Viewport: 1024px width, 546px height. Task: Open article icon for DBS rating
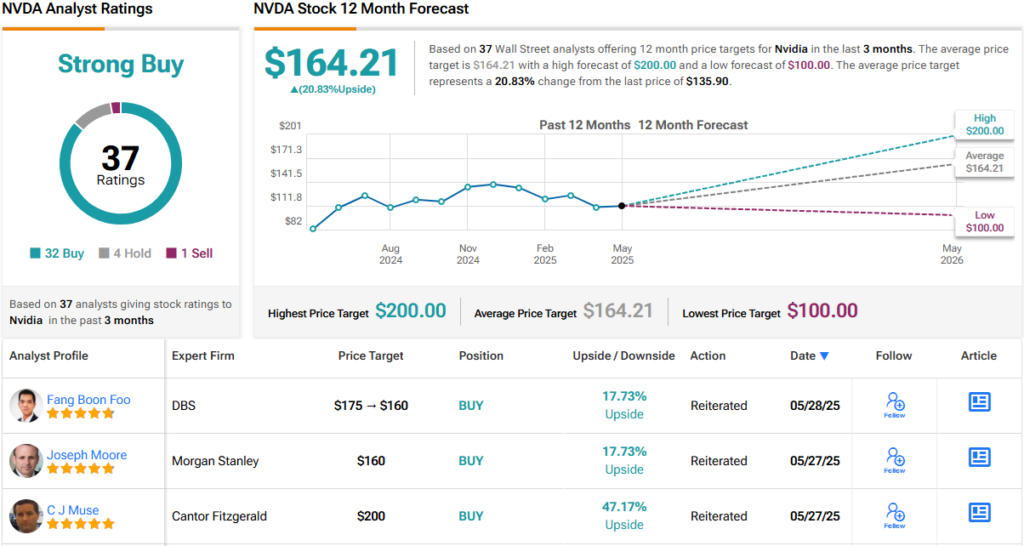[x=979, y=402]
